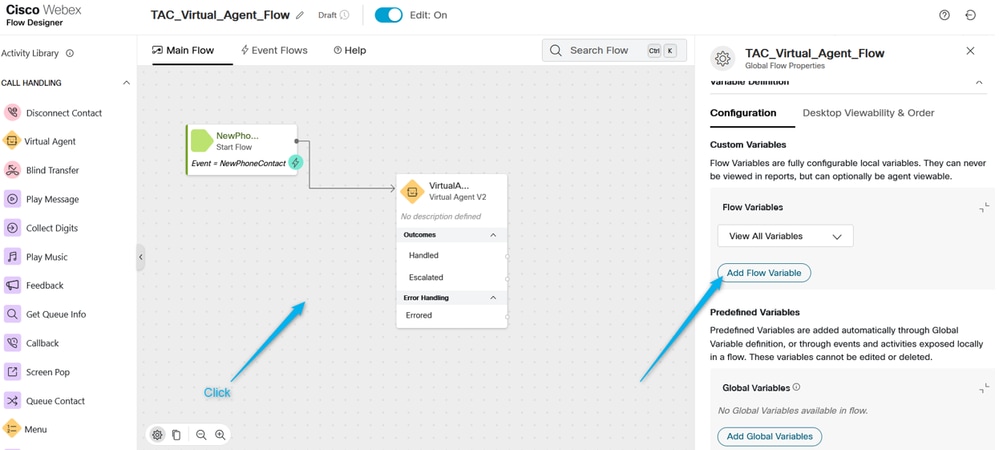Image resolution: width=999 pixels, height=450 pixels.
Task: Open help via top-right question mark icon
Action: click(x=944, y=15)
